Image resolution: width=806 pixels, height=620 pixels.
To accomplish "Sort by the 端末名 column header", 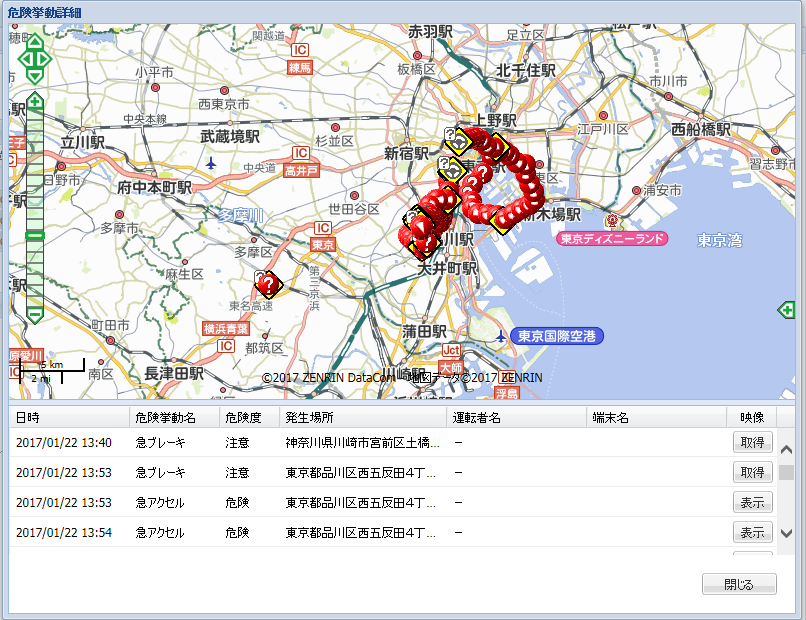I will point(657,417).
